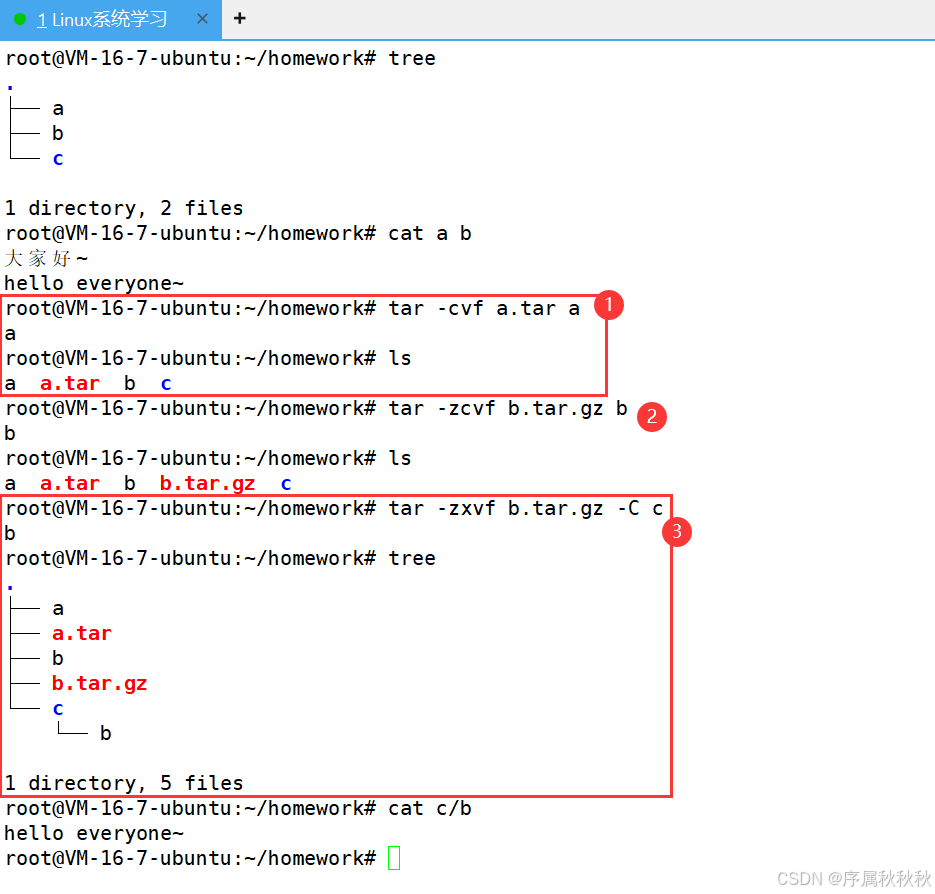Click the red a.tar entry in the tree output
The height and width of the screenshot is (894, 935).
click(82, 633)
